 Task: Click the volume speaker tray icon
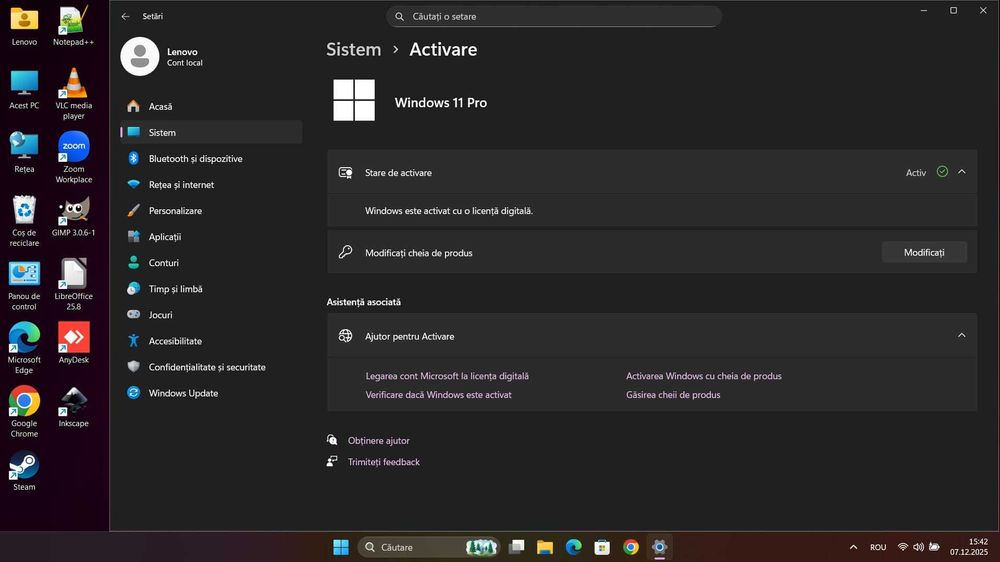point(918,547)
